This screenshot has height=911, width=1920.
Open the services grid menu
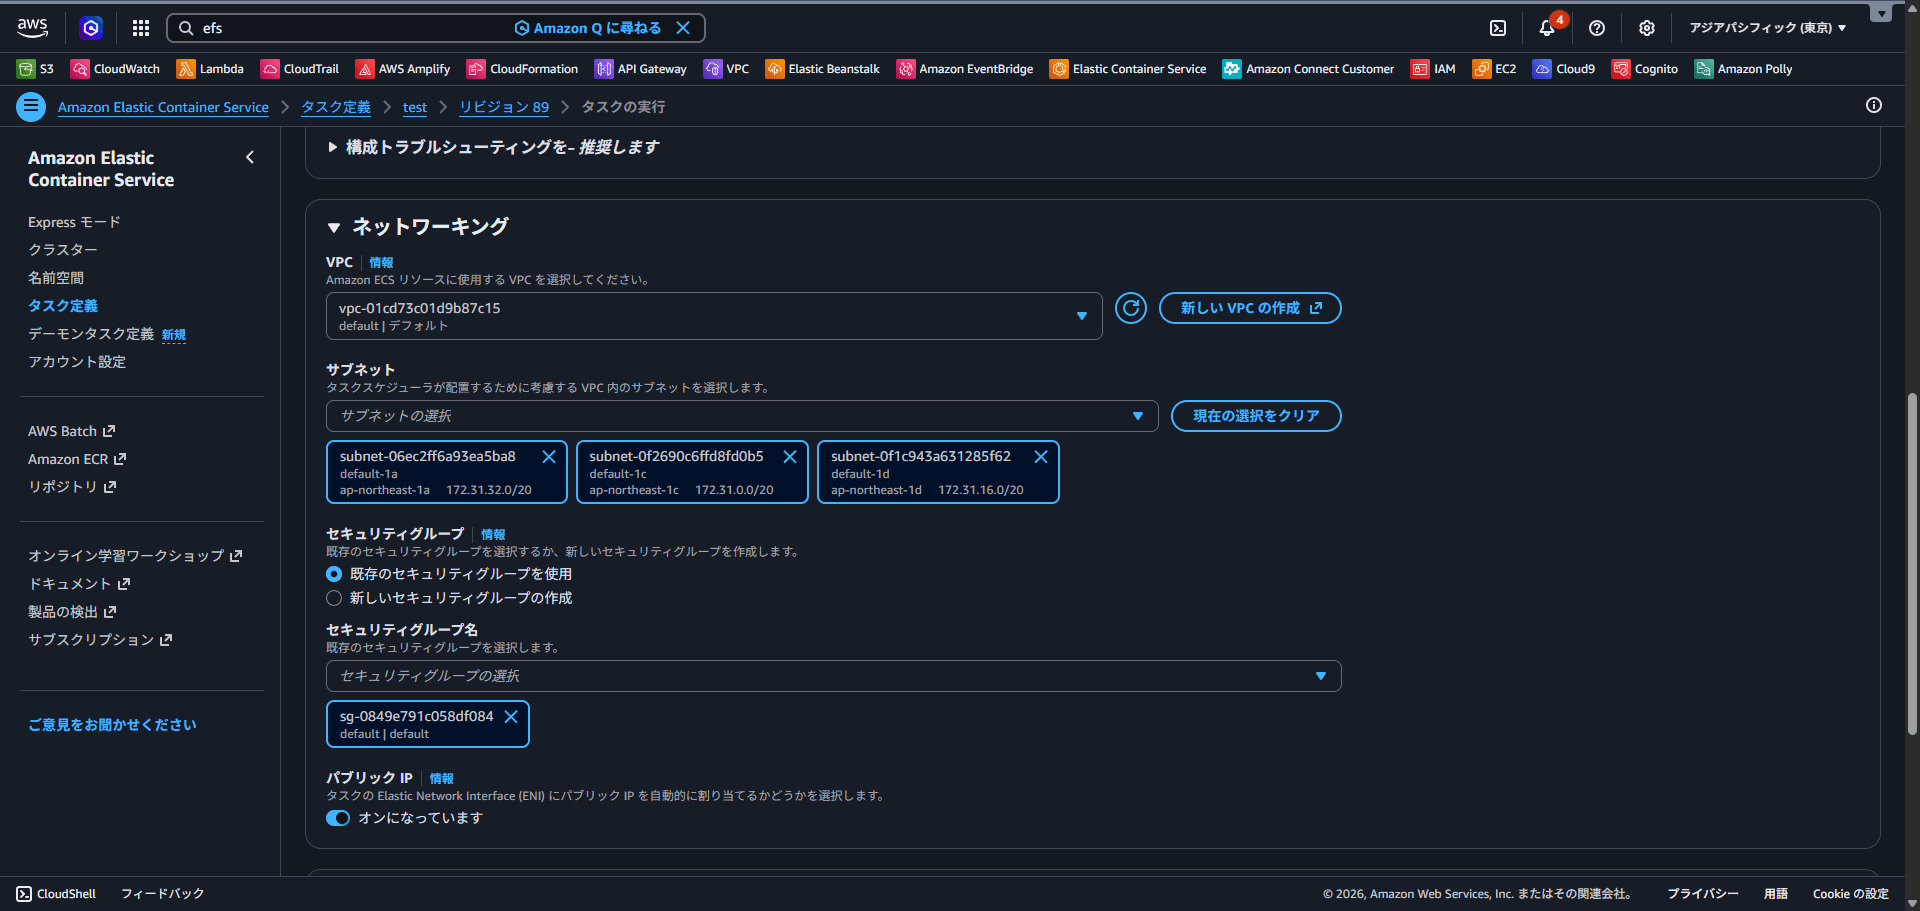(x=141, y=28)
